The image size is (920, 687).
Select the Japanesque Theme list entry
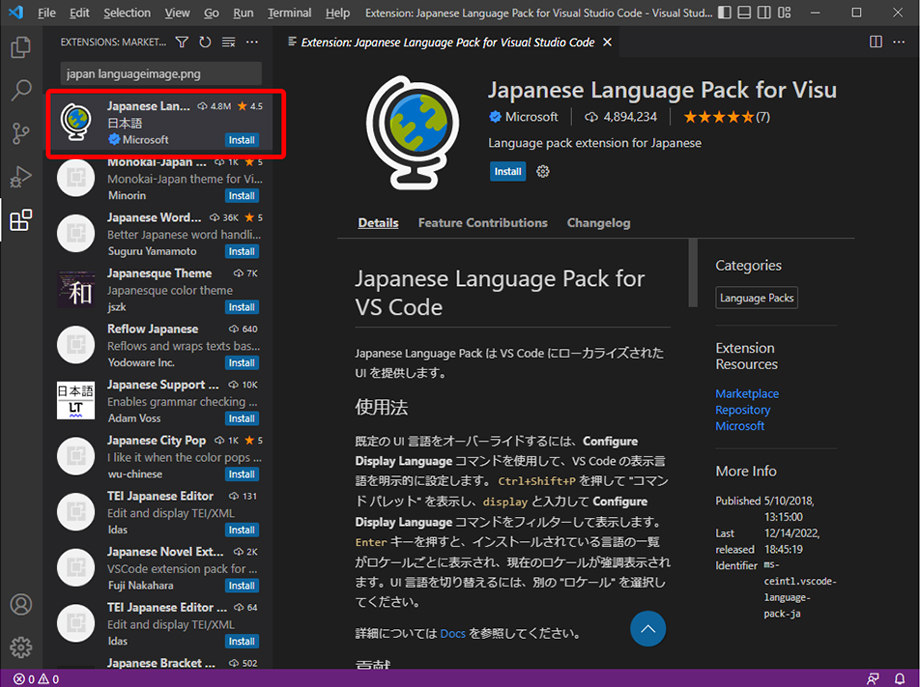[158, 290]
